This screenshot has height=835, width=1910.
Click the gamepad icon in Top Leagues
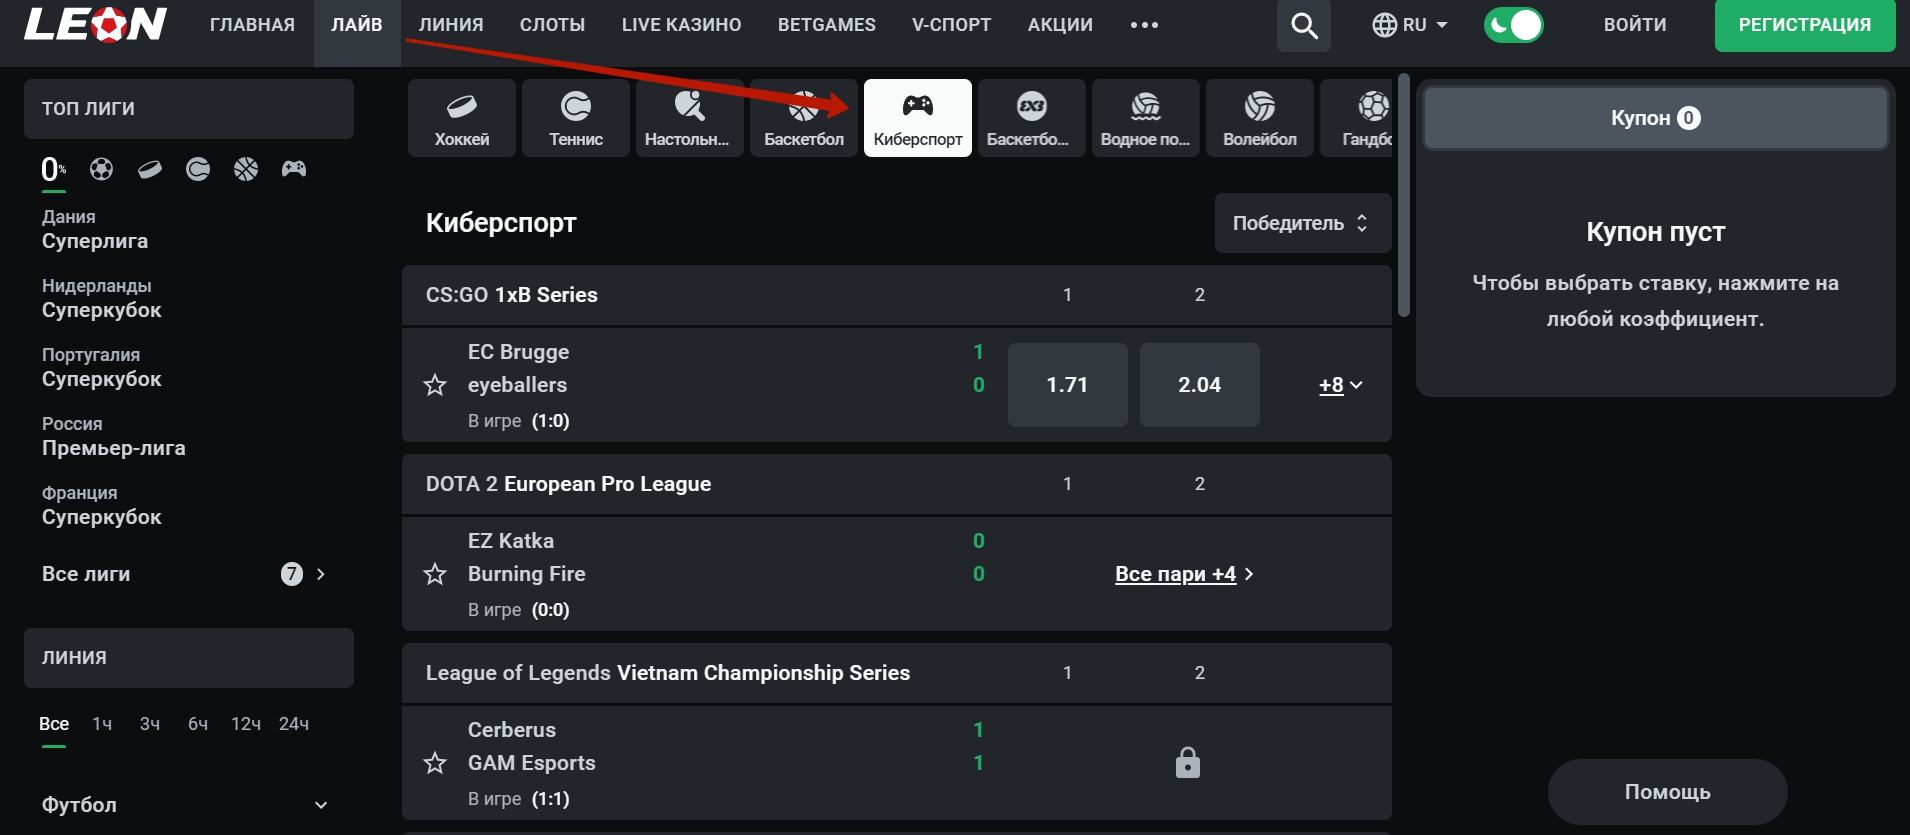click(294, 169)
